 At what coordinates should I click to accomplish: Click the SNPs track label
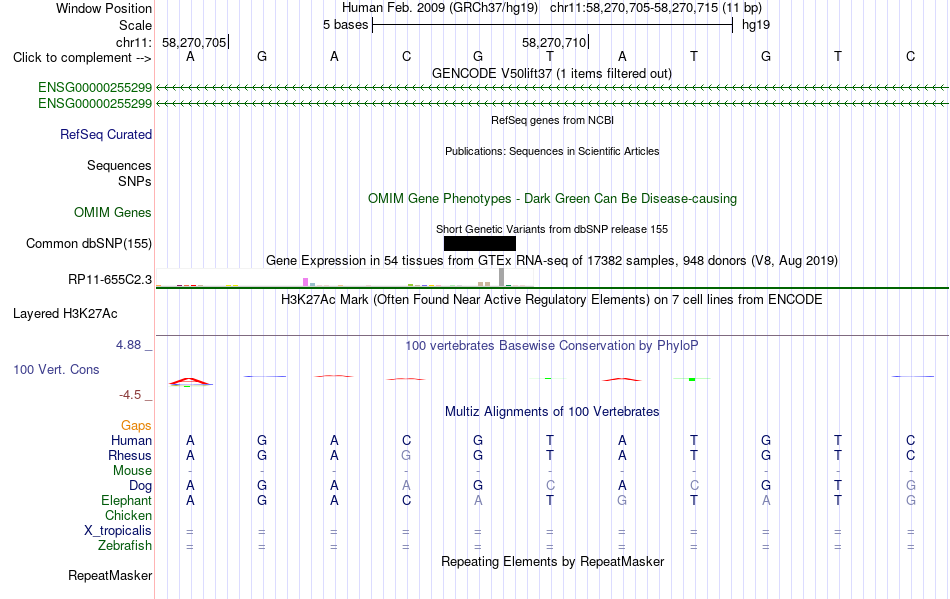pos(135,181)
